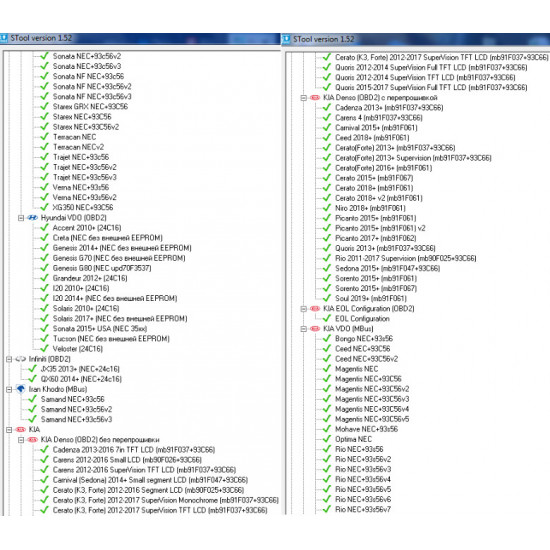The image size is (550, 550).
Task: Click the Iran Khodro logo icon
Action: (21, 389)
